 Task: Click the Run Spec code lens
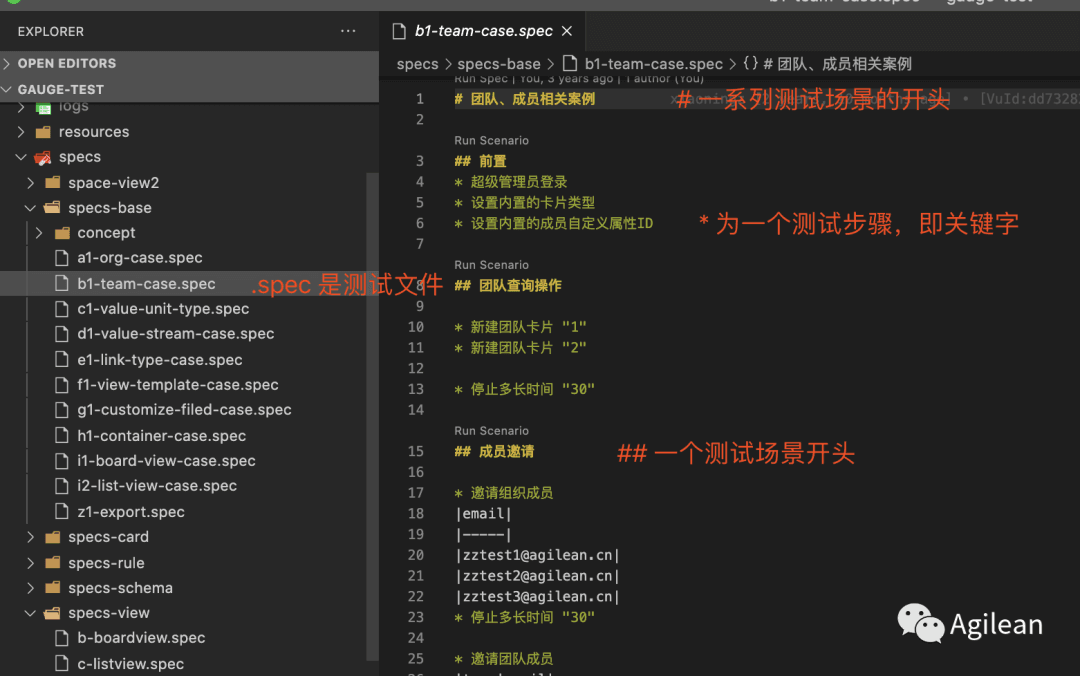481,79
